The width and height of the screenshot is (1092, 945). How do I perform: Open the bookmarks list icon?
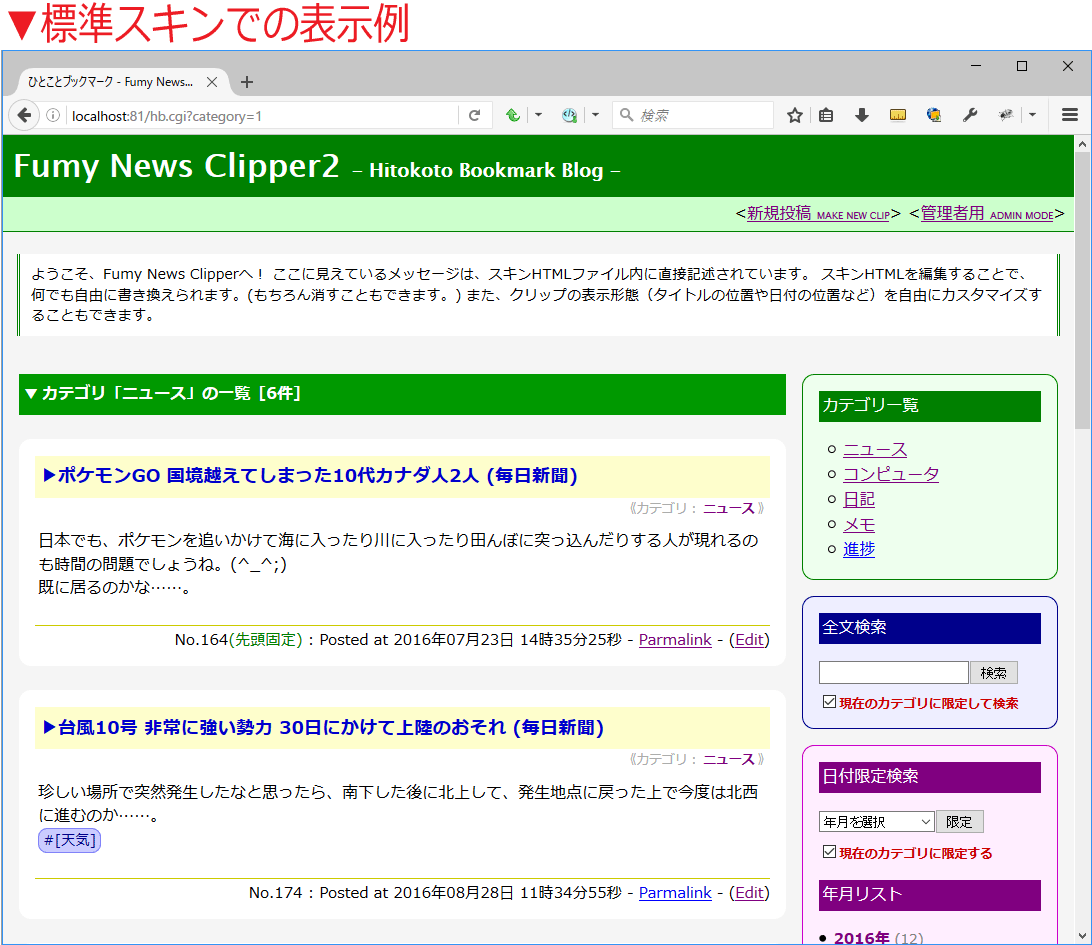coord(826,115)
